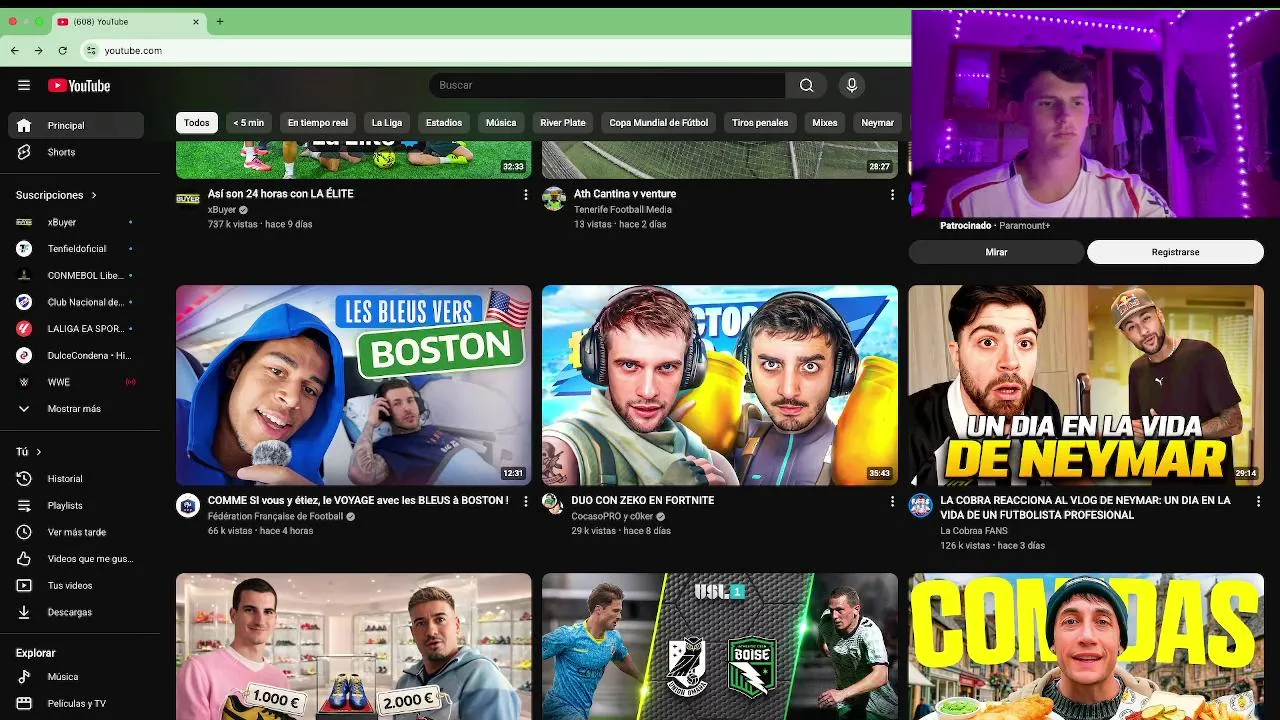Start voice search with microphone icon

click(852, 85)
